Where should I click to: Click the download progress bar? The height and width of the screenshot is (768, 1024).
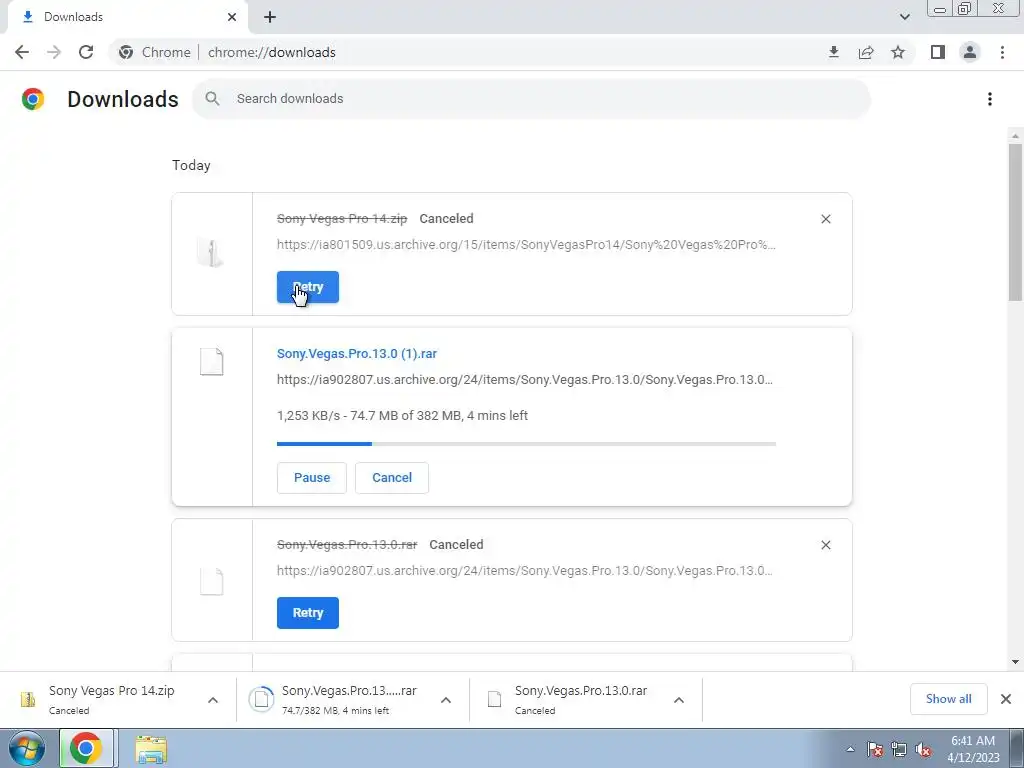pos(526,444)
